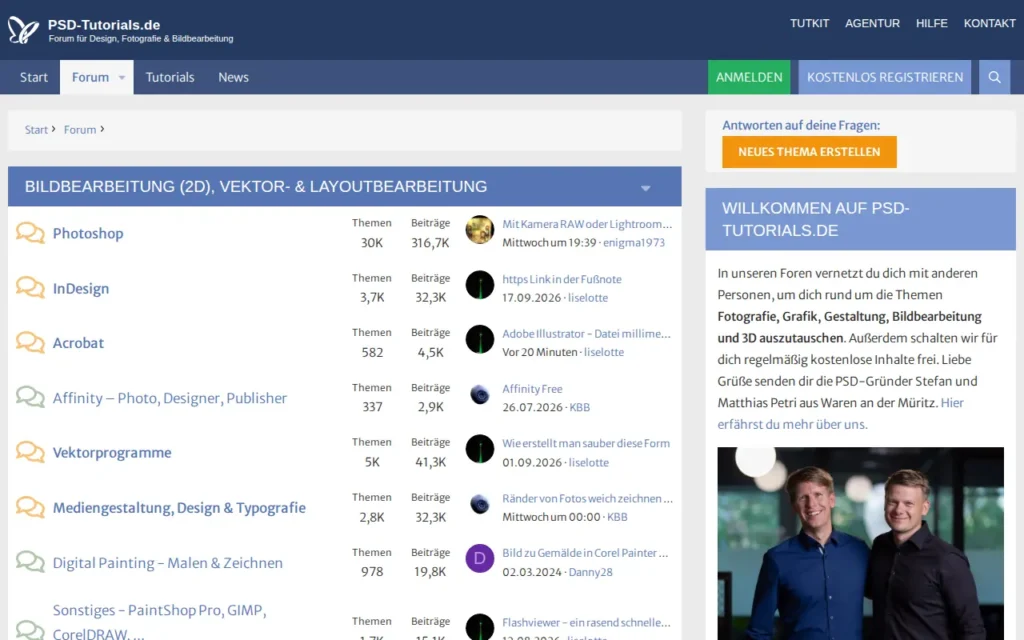Click the Forum breadcrumb link
Viewport: 1024px width, 640px height.
pos(80,130)
